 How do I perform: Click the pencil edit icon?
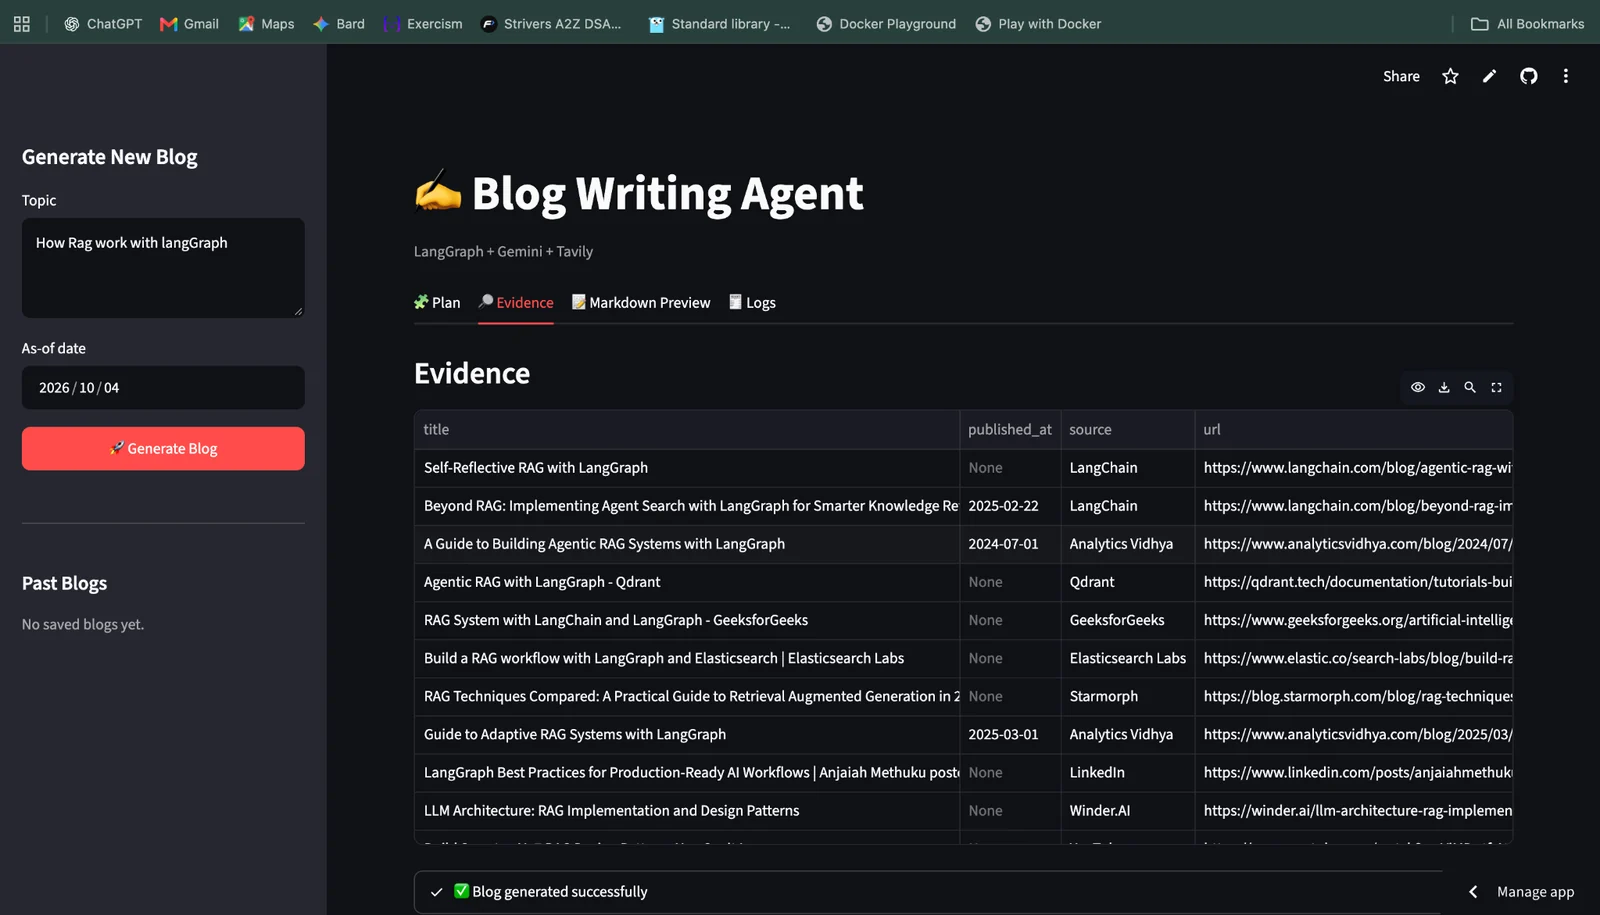(1489, 76)
